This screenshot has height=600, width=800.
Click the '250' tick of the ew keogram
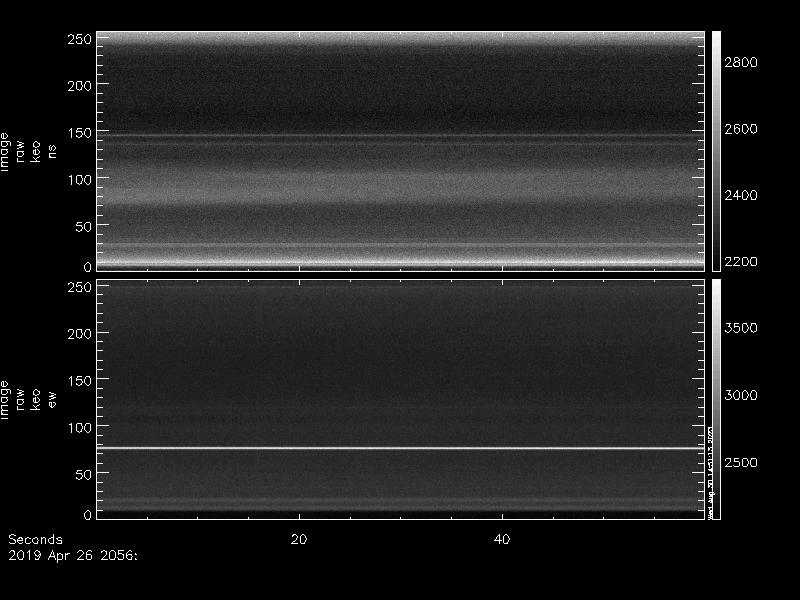click(79, 287)
